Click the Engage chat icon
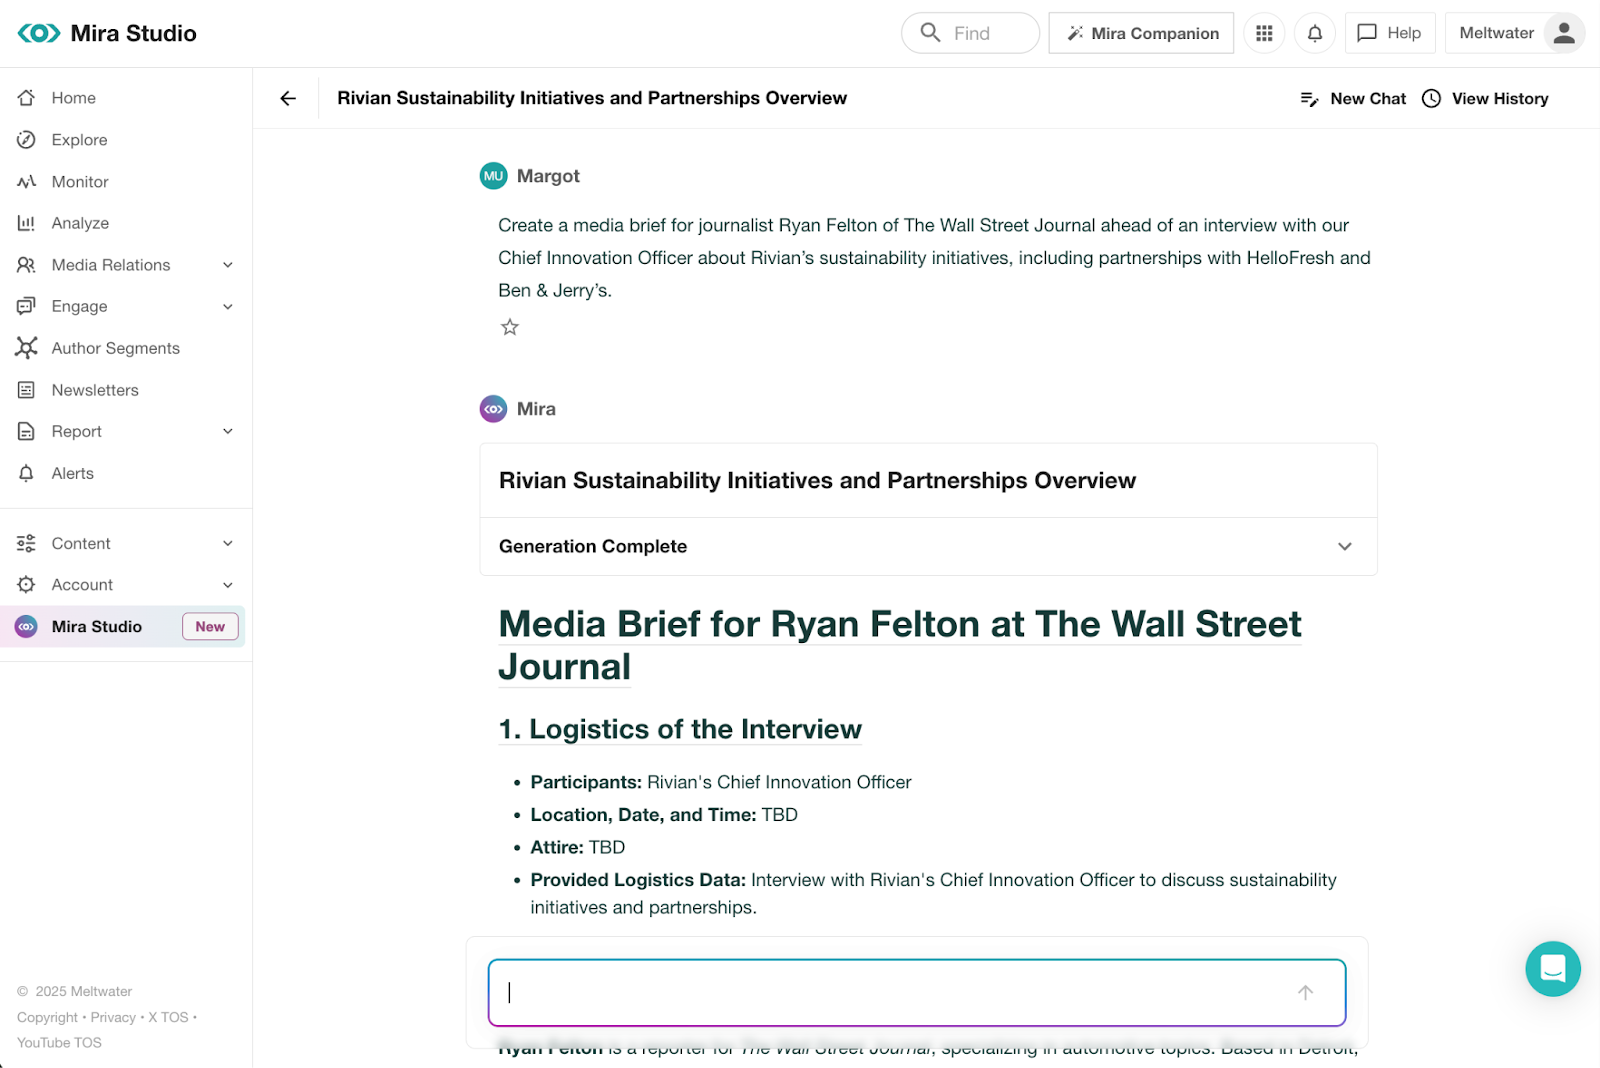 (x=27, y=306)
